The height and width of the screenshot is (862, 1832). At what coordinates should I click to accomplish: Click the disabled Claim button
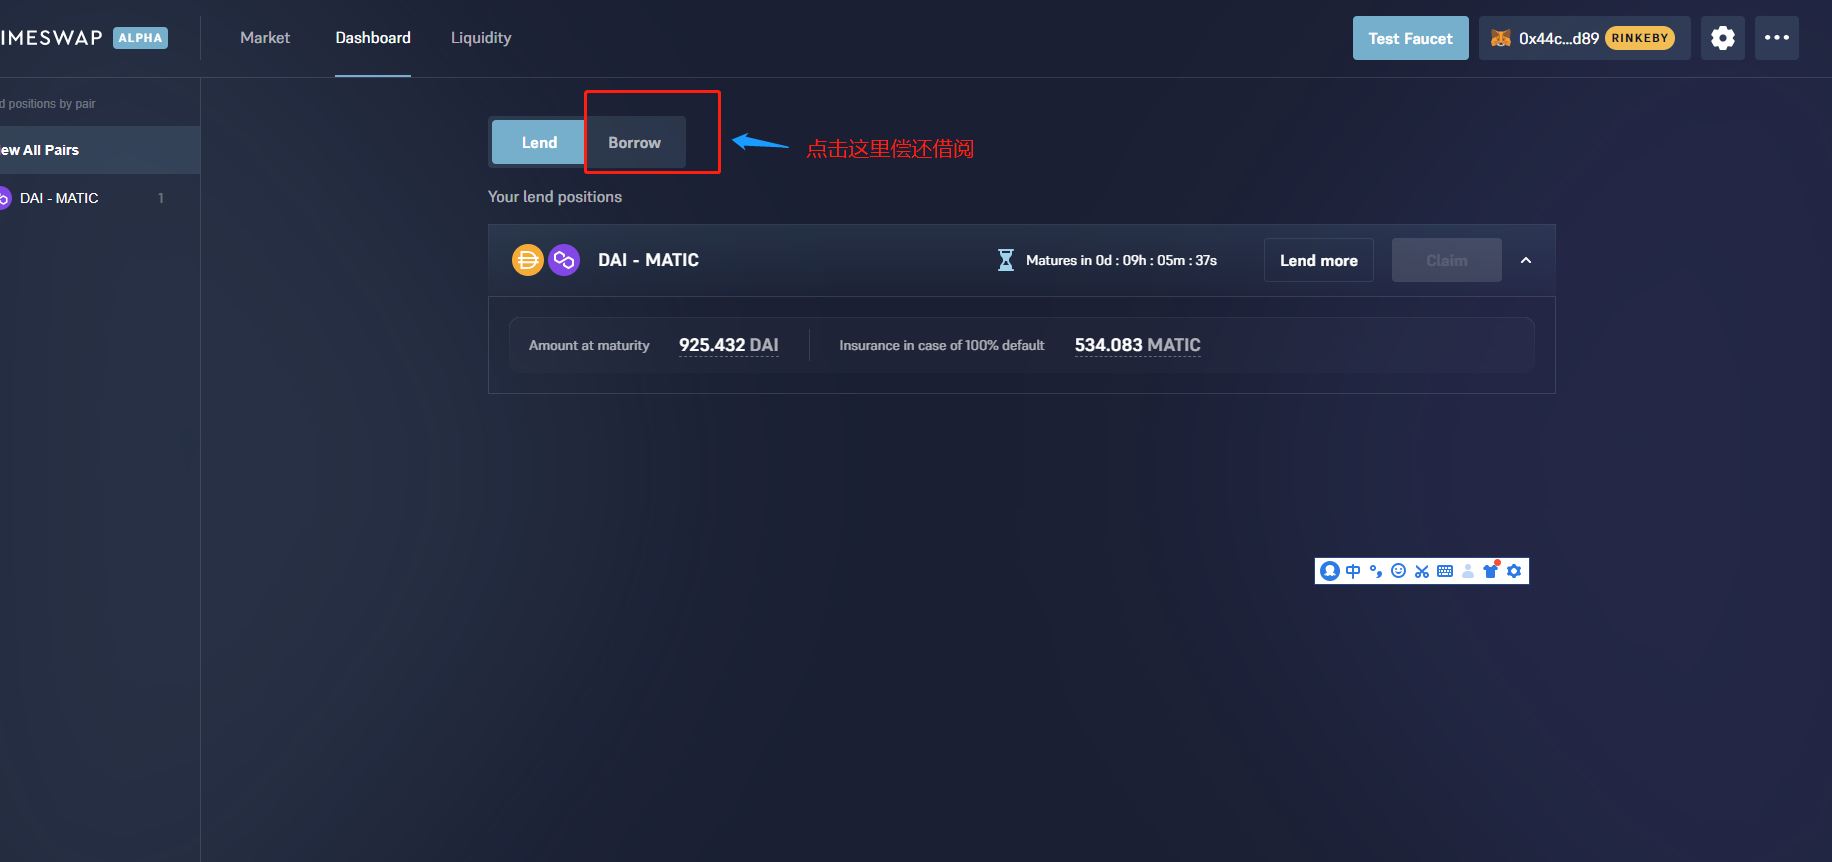[x=1447, y=260]
